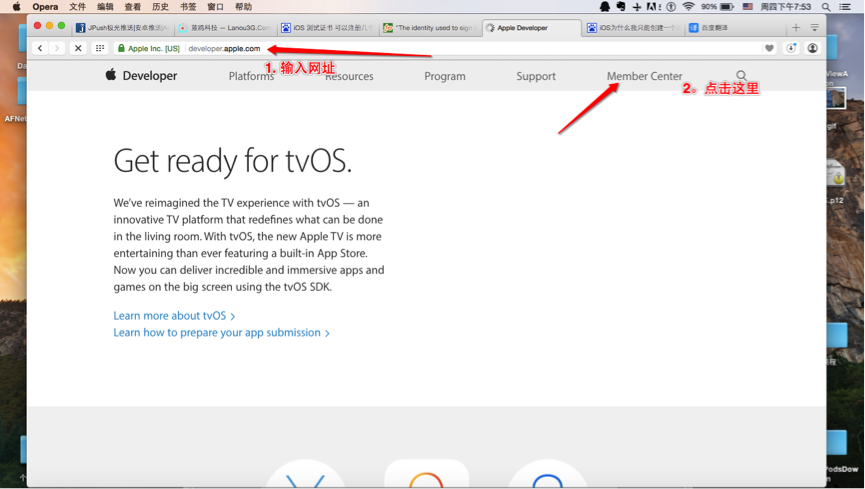Screen dimensions: 865x489
Task: Stop page loading with the X button
Action: [78, 49]
